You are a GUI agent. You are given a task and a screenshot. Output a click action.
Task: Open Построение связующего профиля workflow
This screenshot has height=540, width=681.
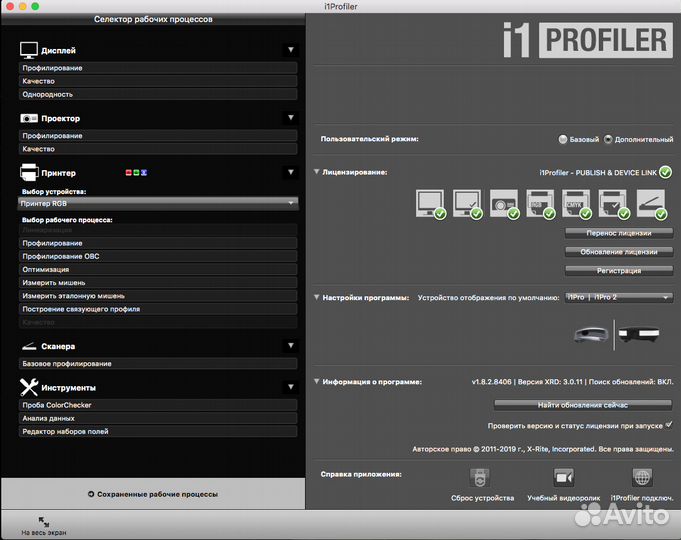[158, 309]
